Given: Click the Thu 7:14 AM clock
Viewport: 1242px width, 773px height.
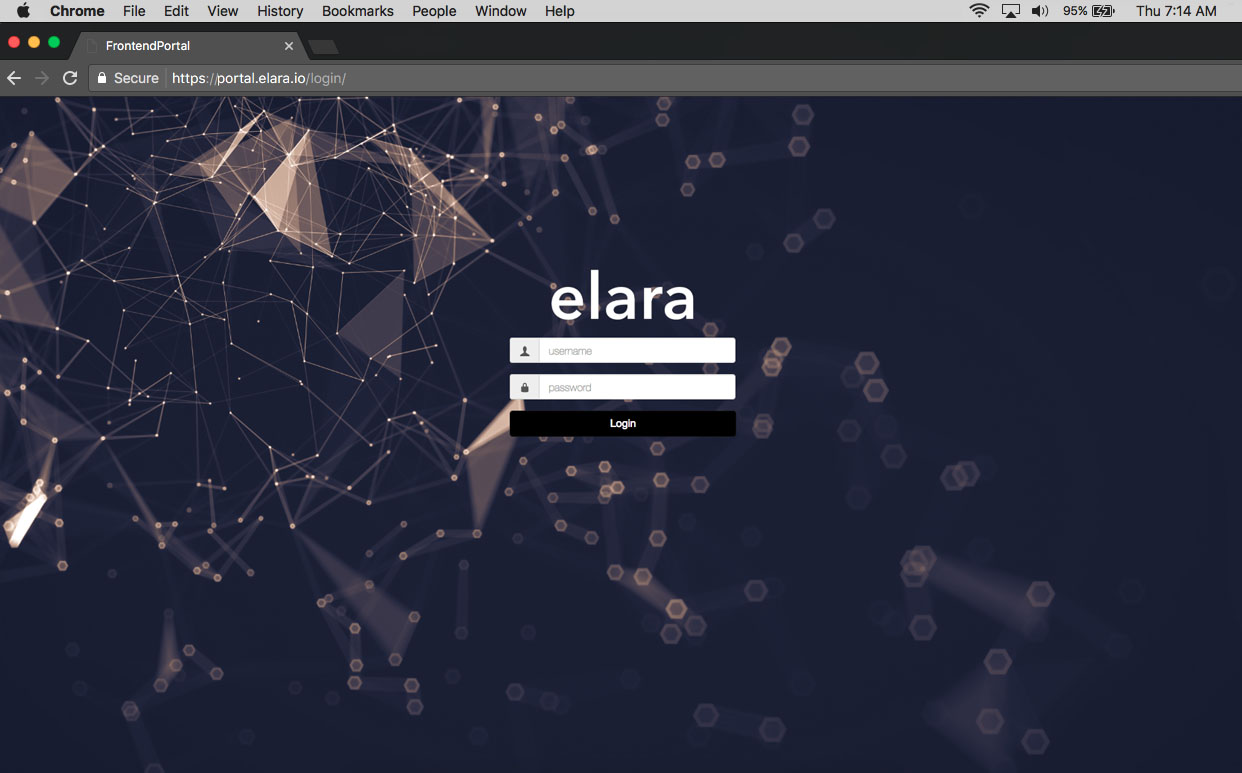Looking at the screenshot, I should click(x=1176, y=11).
